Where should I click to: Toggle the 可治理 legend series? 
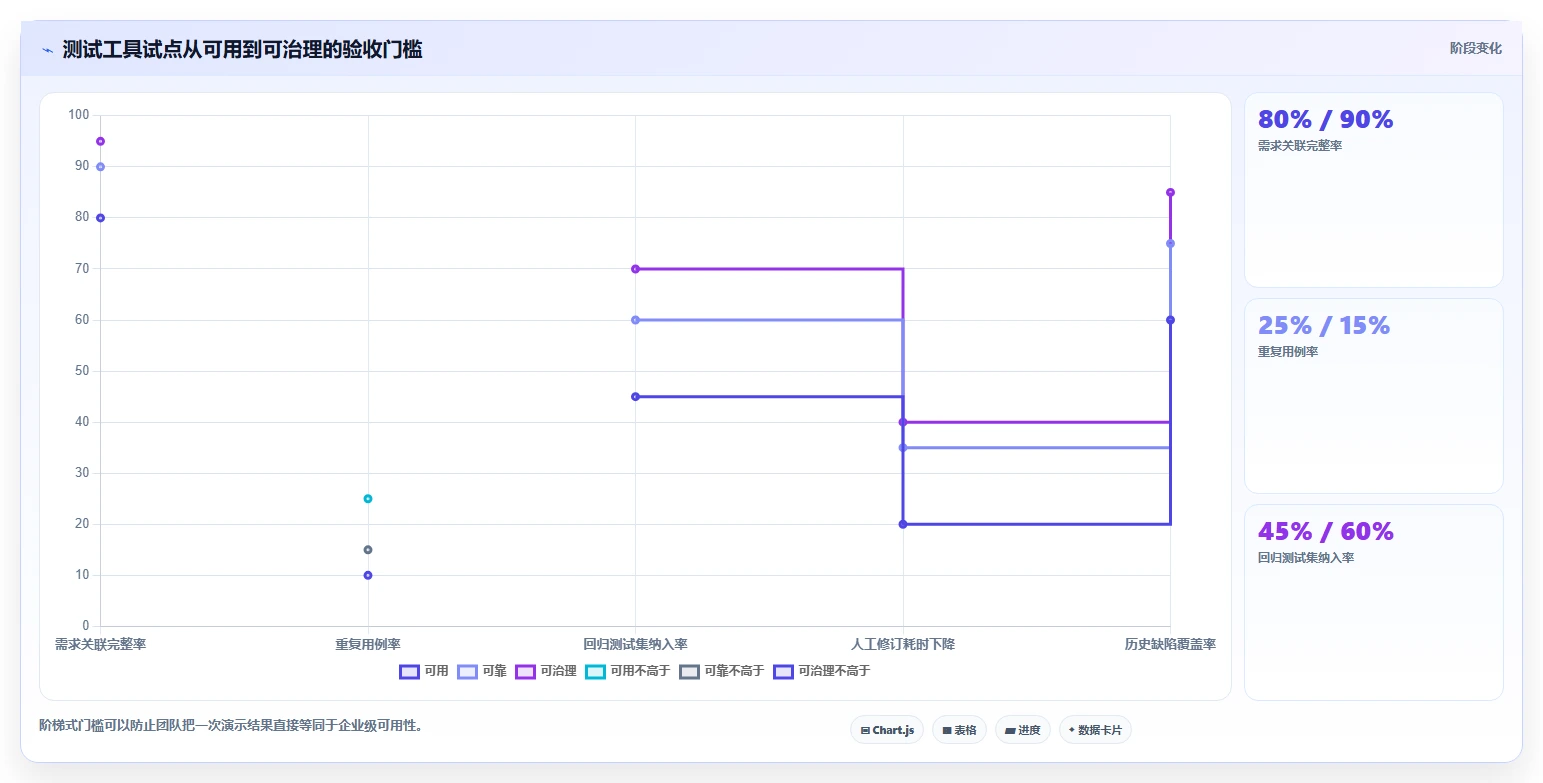[x=546, y=671]
